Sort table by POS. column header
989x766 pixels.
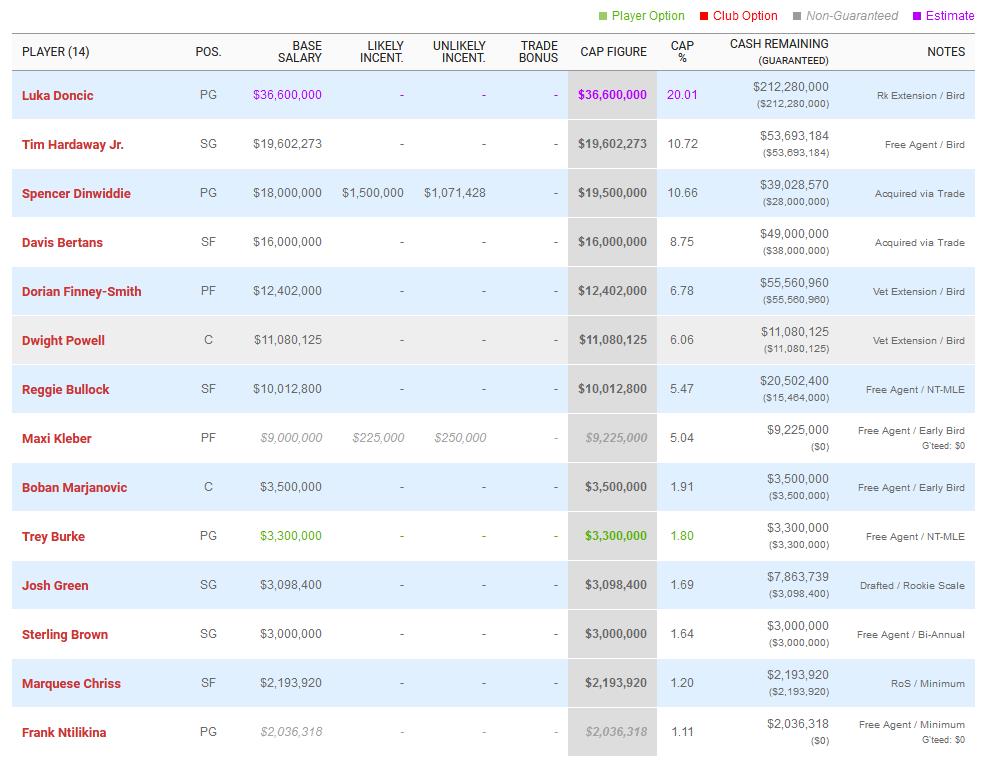point(208,52)
